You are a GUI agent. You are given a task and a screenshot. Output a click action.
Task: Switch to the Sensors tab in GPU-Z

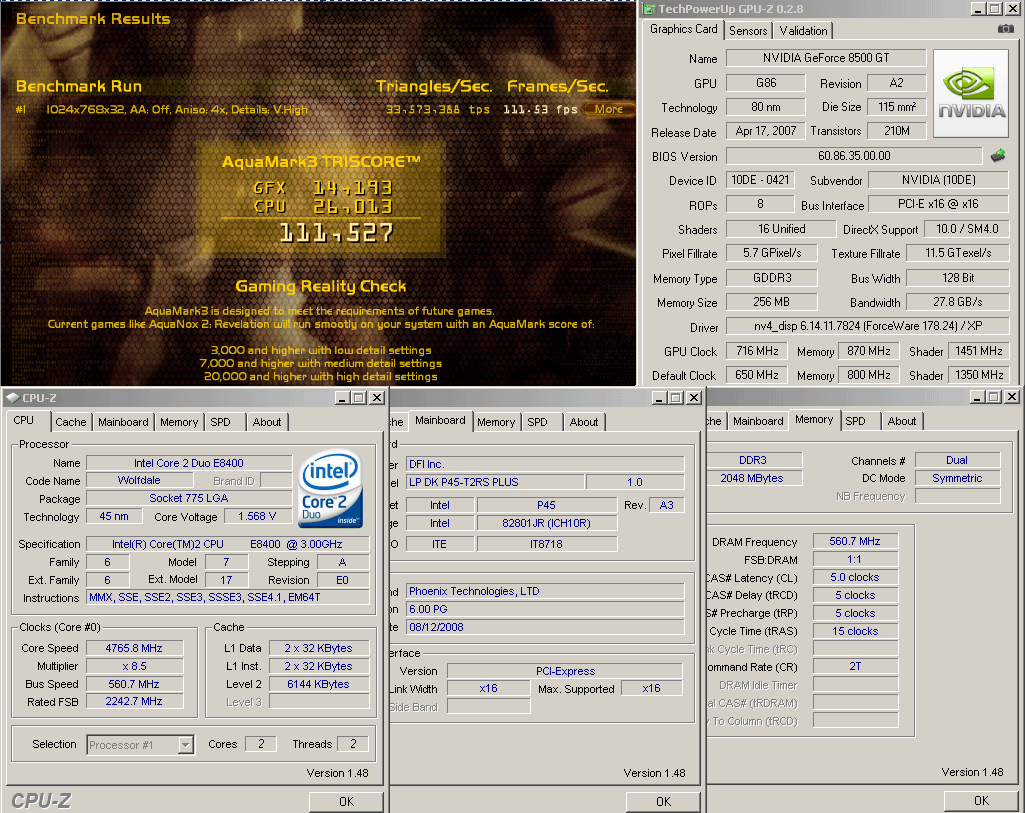tap(748, 31)
